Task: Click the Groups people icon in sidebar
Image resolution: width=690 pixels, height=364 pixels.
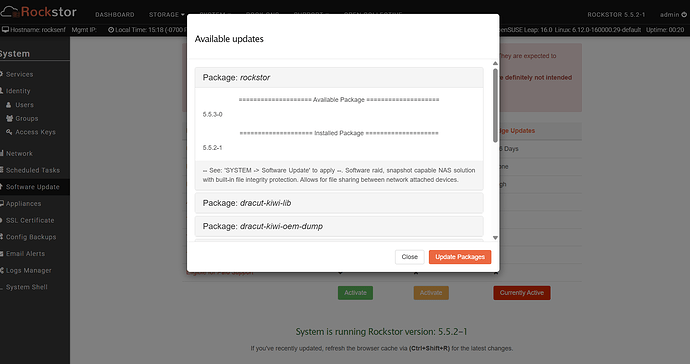Action: tap(9, 118)
